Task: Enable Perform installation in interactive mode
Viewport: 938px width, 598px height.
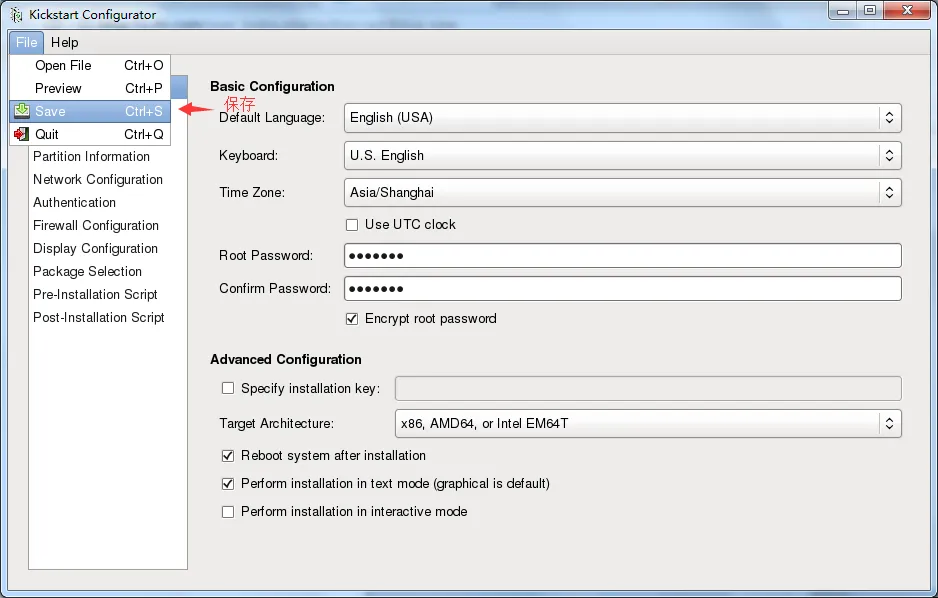Action: (228, 512)
